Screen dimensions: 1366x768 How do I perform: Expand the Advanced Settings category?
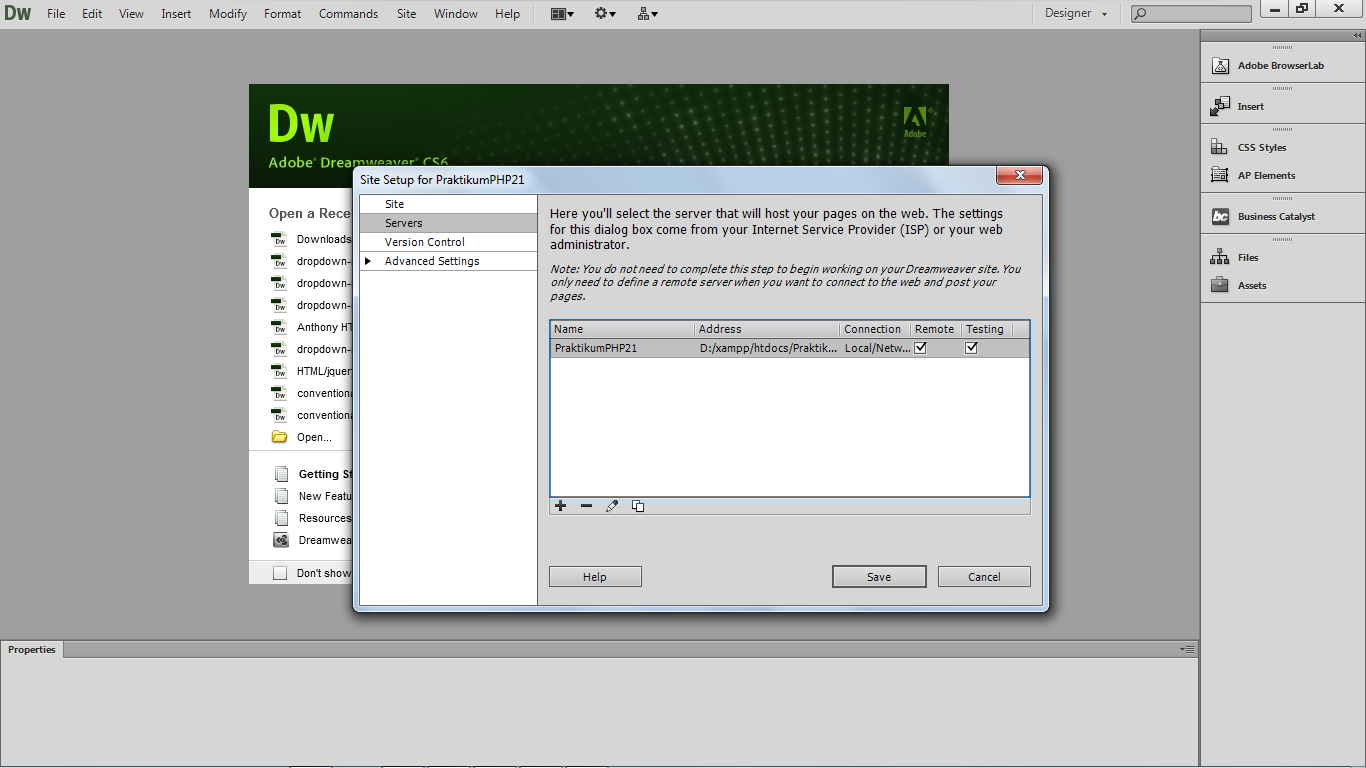tap(367, 261)
